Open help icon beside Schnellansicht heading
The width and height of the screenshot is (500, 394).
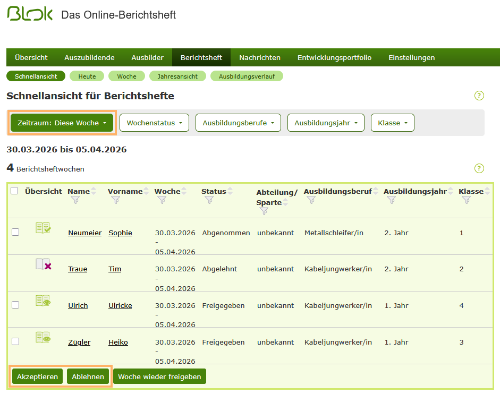(x=479, y=96)
